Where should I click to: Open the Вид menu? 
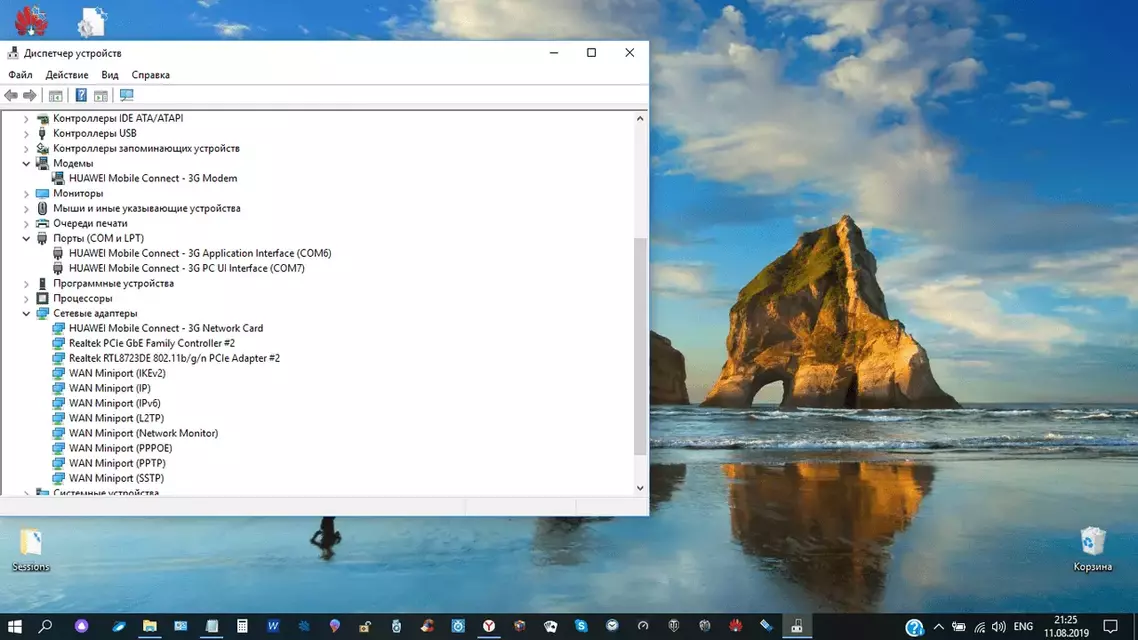pos(110,75)
